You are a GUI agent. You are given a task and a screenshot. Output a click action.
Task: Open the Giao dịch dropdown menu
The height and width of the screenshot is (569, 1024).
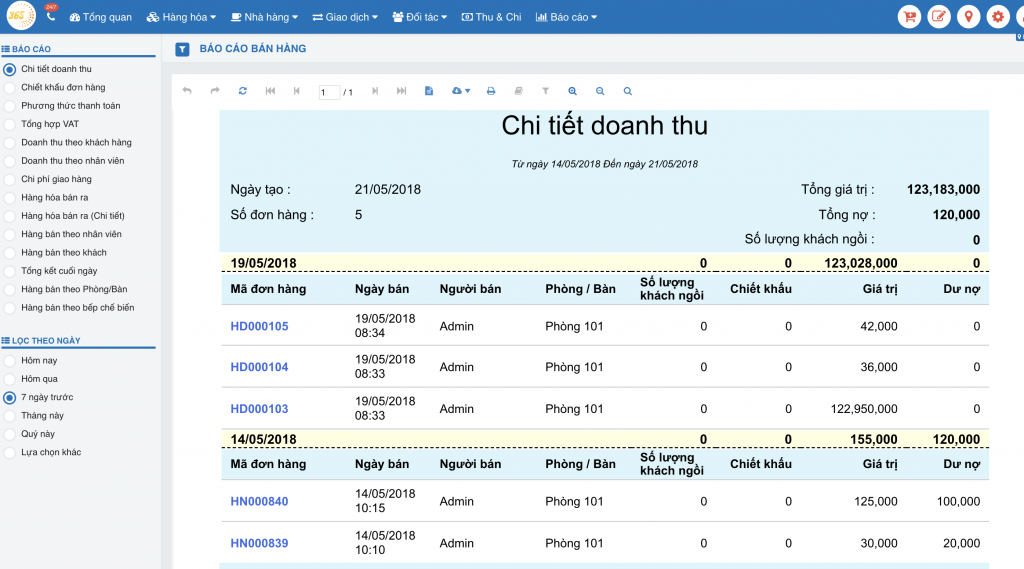[345, 17]
